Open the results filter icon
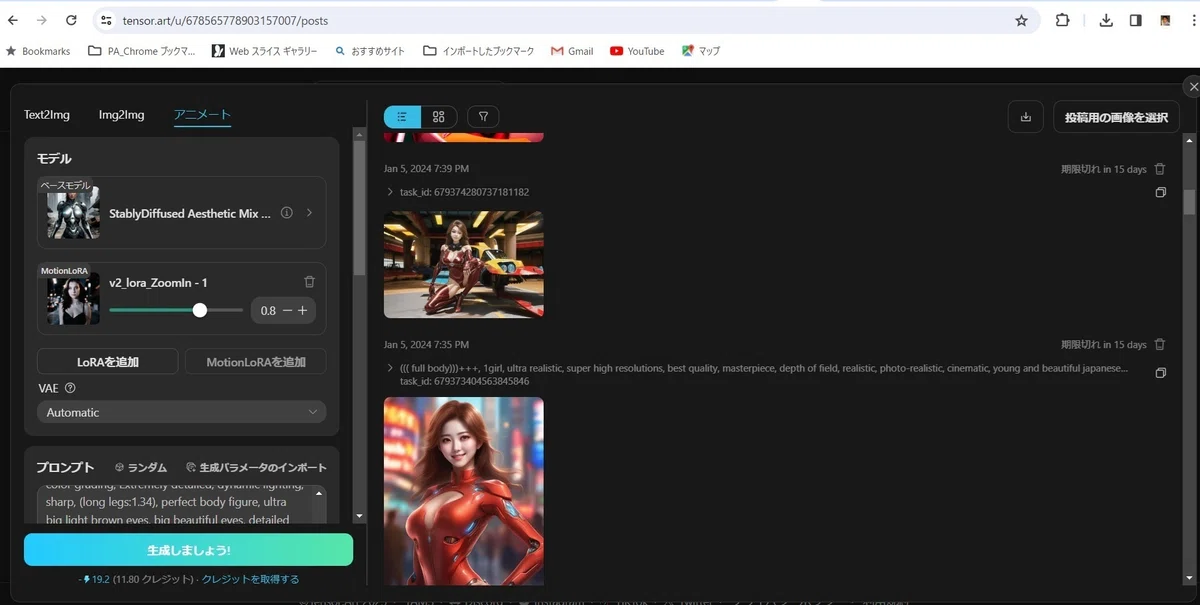The height and width of the screenshot is (605, 1200). point(483,117)
